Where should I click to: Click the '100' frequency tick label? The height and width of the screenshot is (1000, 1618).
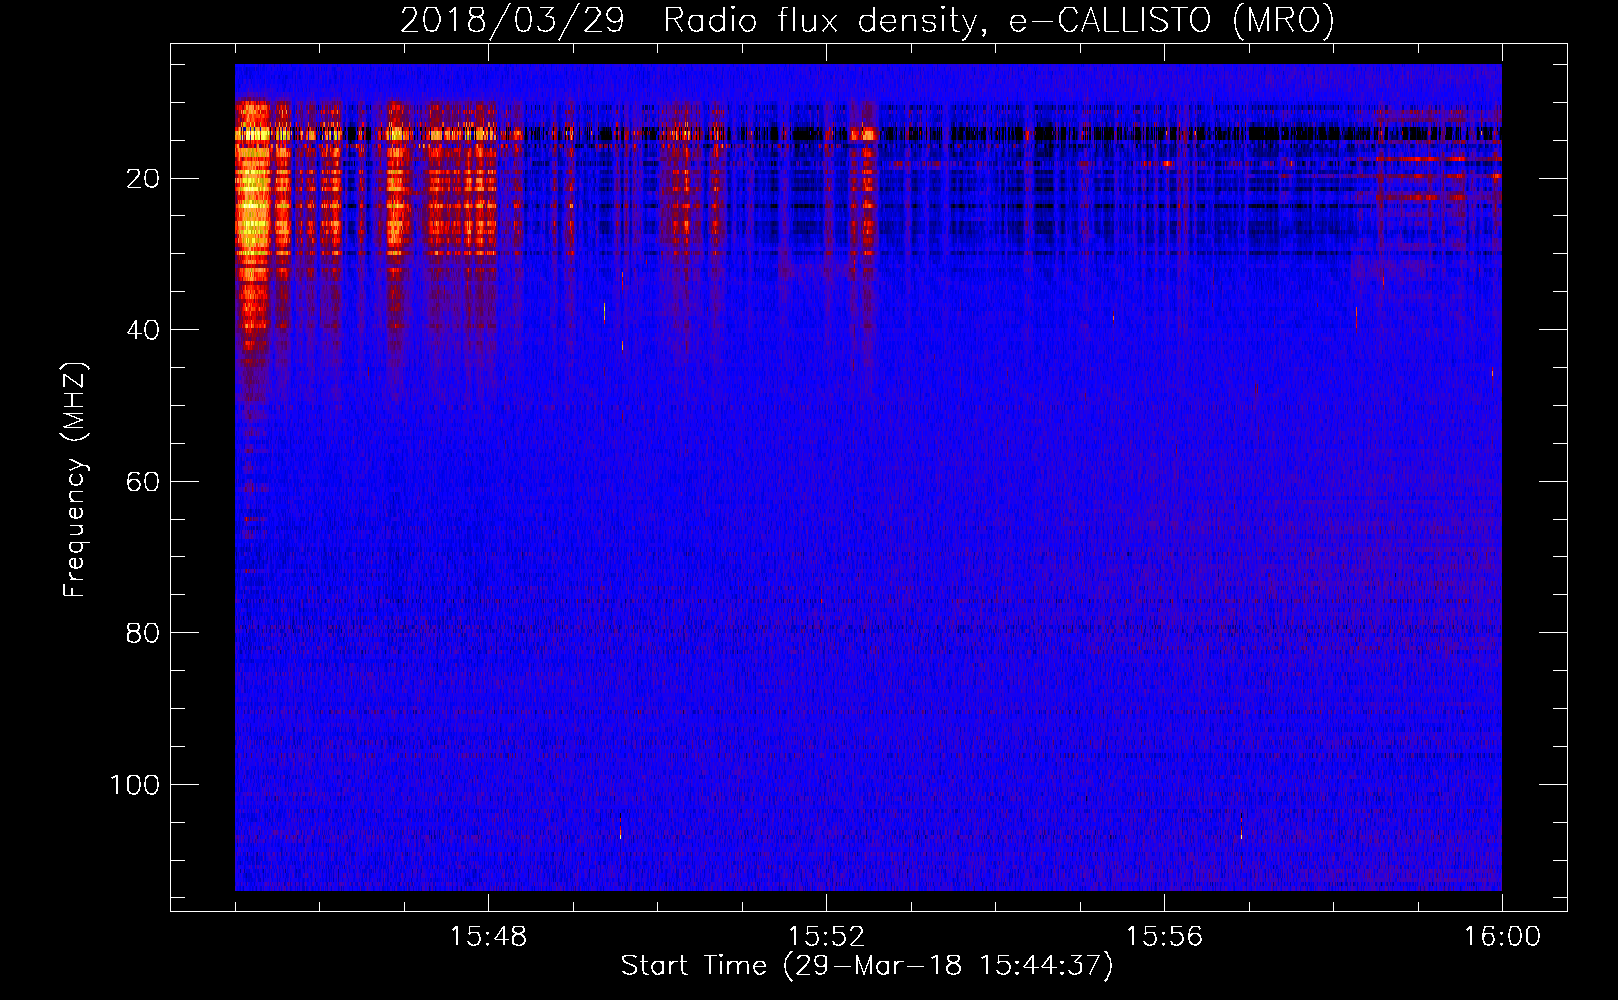pos(135,785)
